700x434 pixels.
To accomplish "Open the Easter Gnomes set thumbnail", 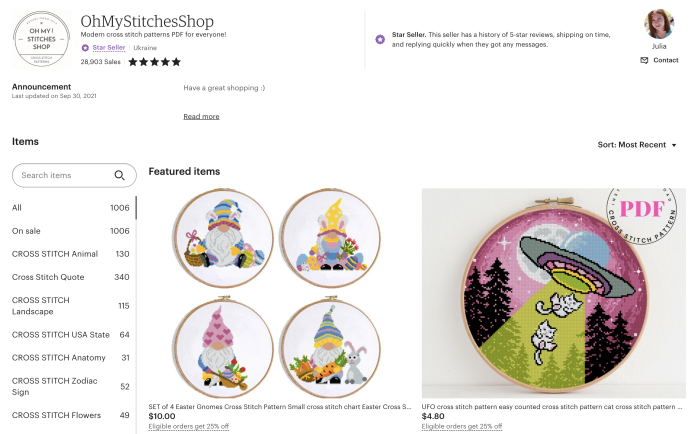I will click(x=278, y=293).
